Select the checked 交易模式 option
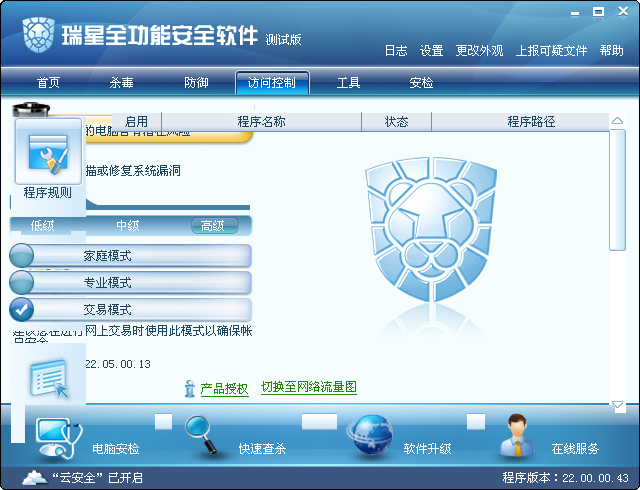 [x=21, y=310]
